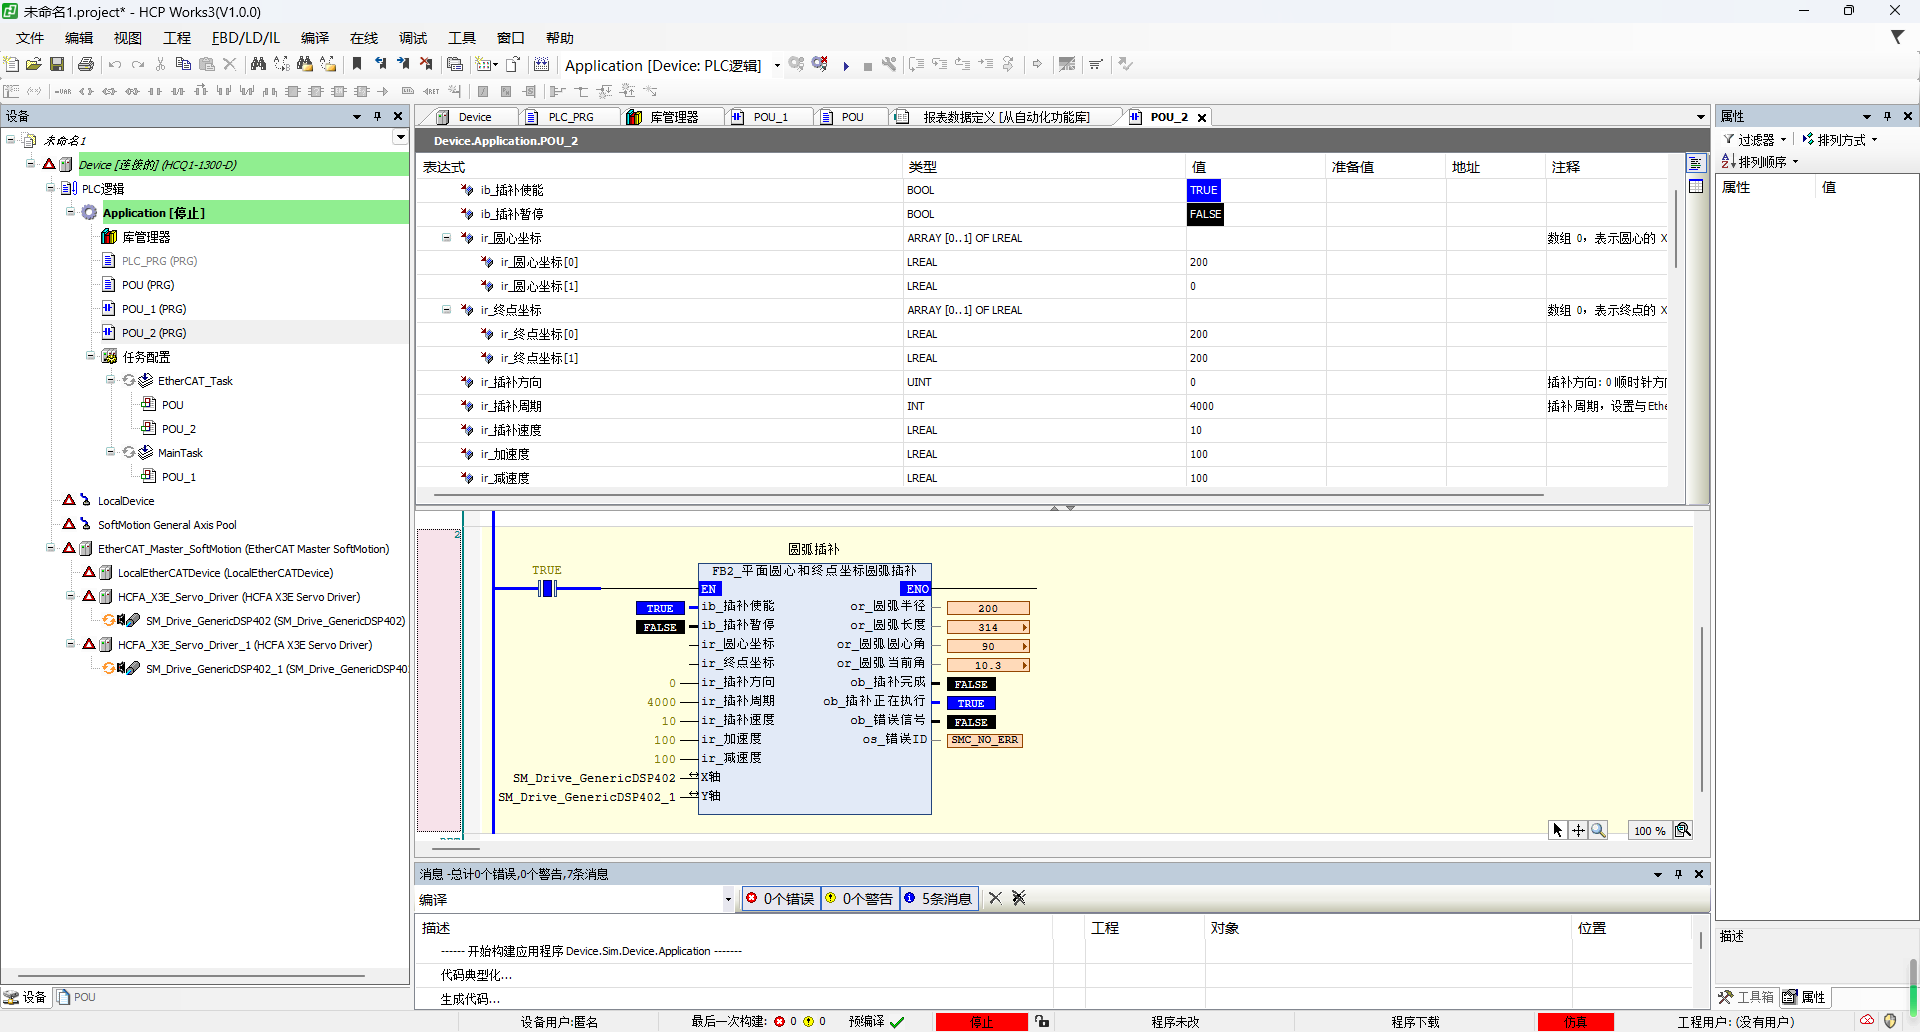Open the 过滤器 filter dropdown

click(x=1756, y=140)
